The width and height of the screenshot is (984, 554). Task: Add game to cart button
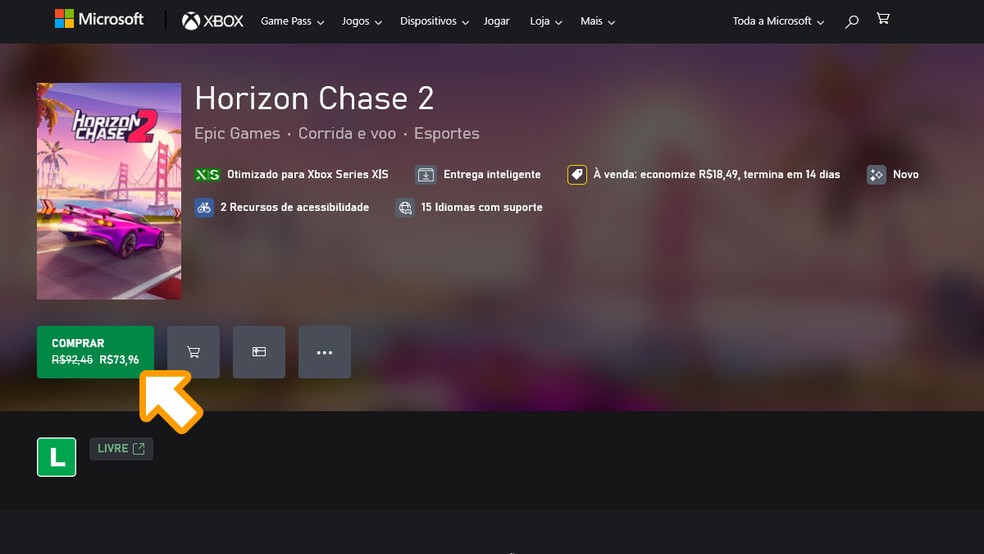[193, 352]
